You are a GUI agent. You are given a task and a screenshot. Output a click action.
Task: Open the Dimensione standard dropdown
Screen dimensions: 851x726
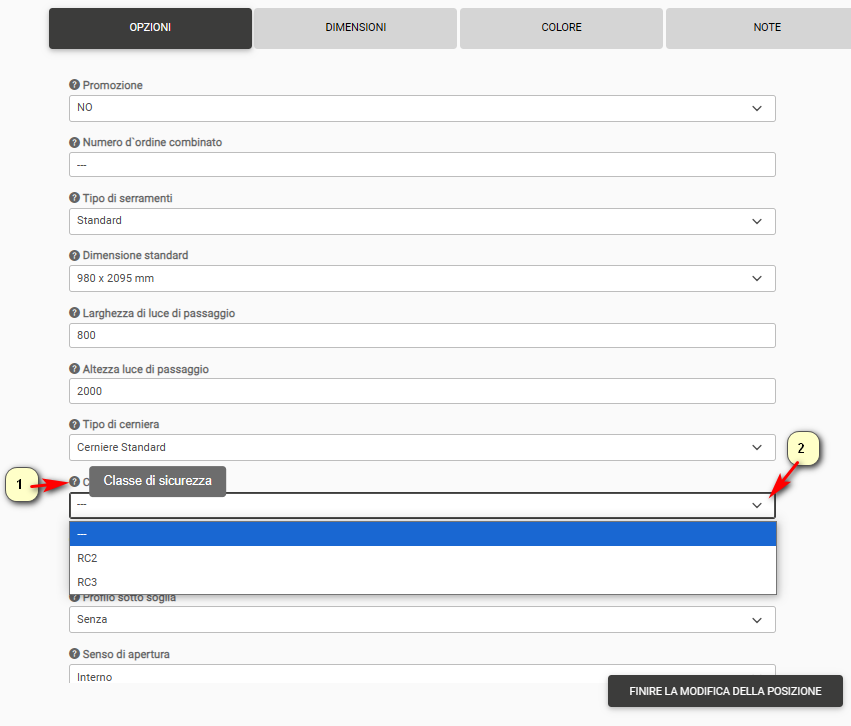(x=422, y=278)
